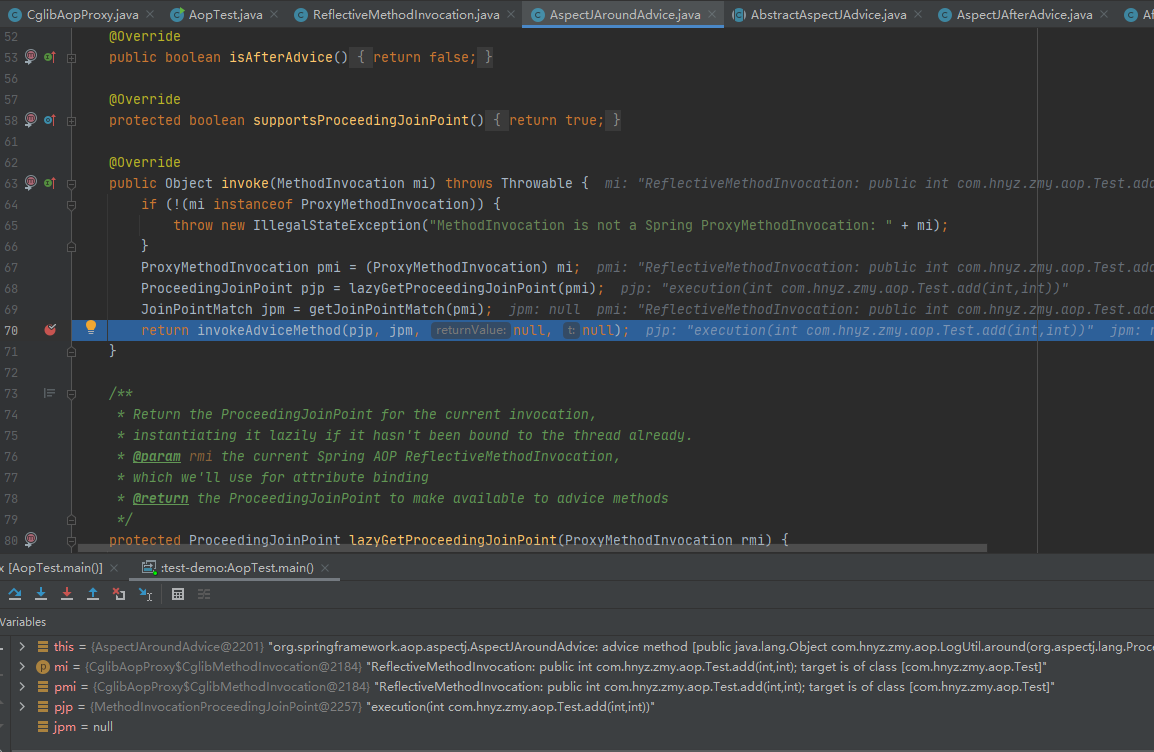Click the editor horizontal scrollbar

pyautogui.click(x=532, y=547)
